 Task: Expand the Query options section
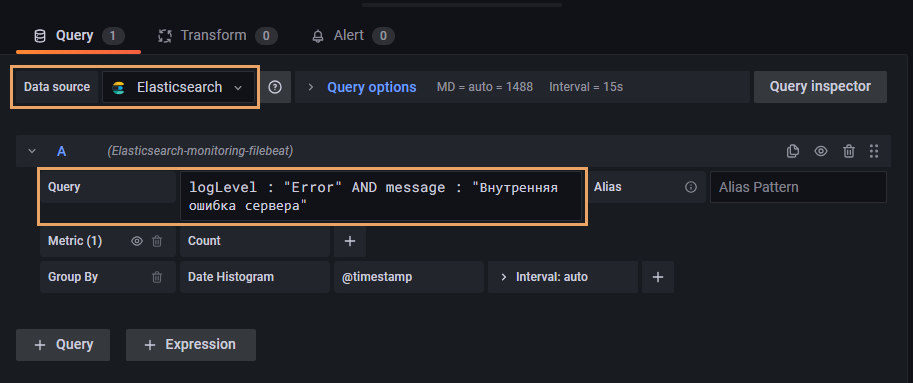click(x=371, y=87)
